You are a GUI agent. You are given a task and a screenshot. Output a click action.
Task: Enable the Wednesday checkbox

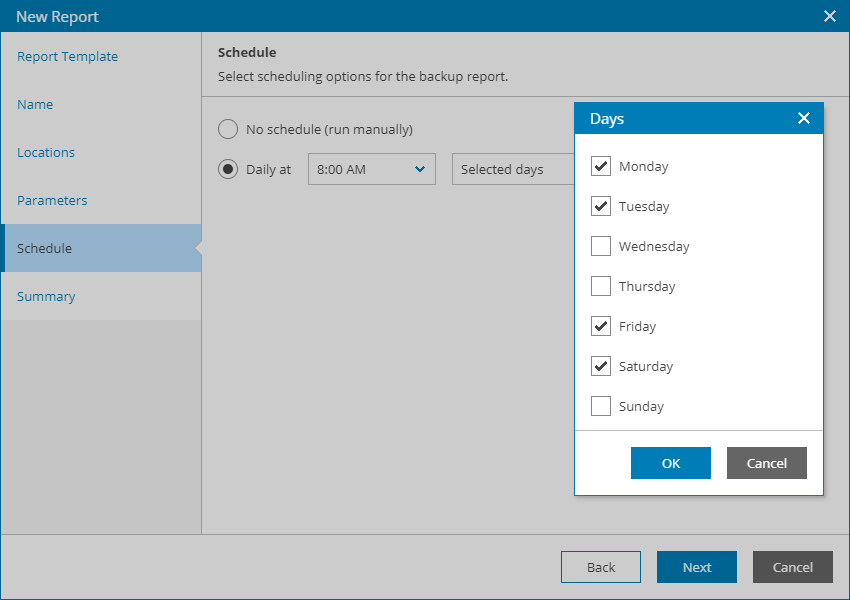pos(601,246)
